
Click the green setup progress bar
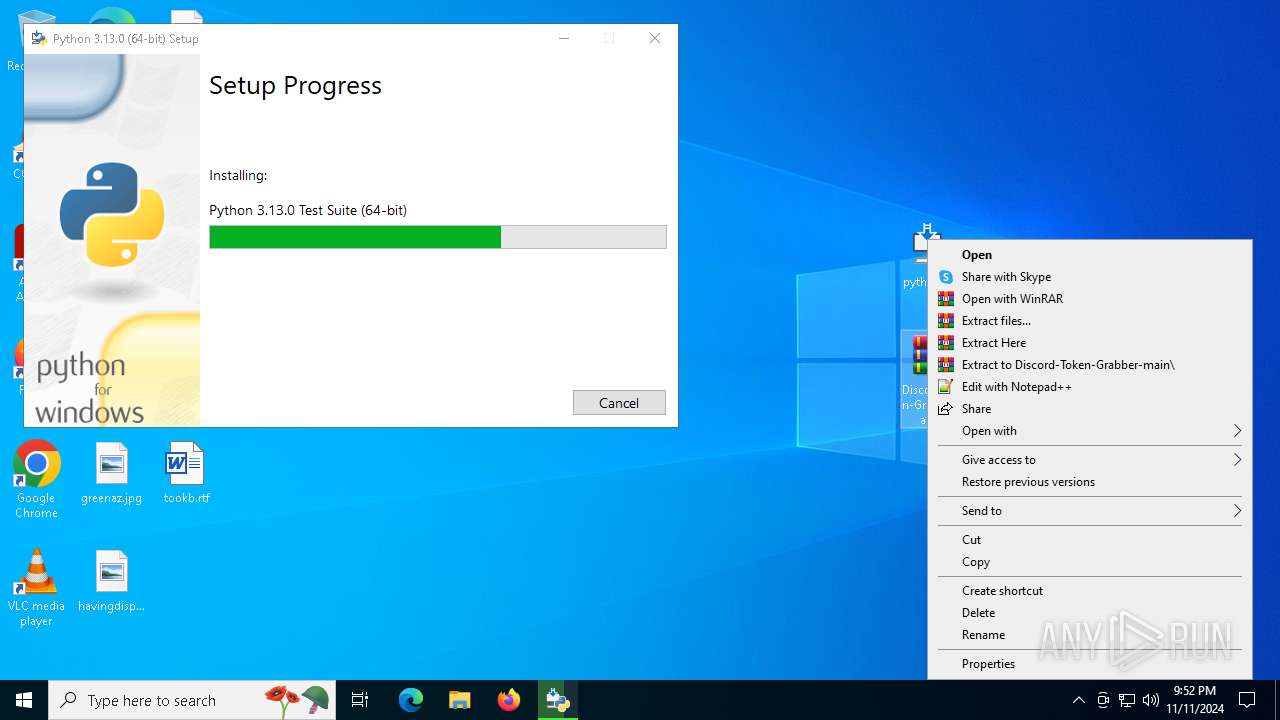[437, 237]
